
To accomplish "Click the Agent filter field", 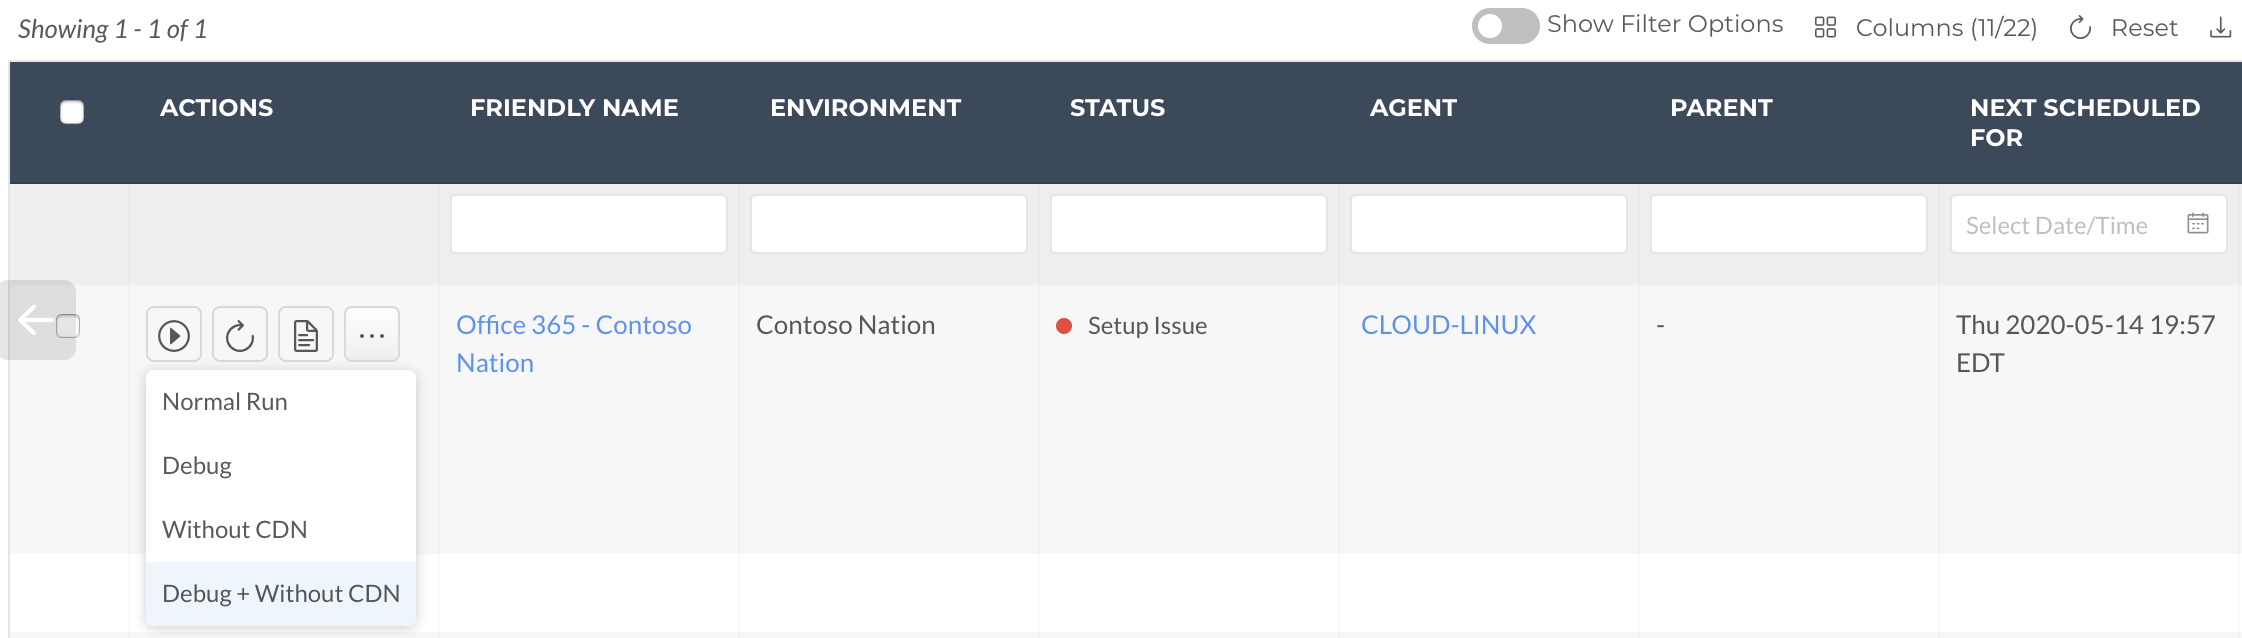I will pos(1489,224).
